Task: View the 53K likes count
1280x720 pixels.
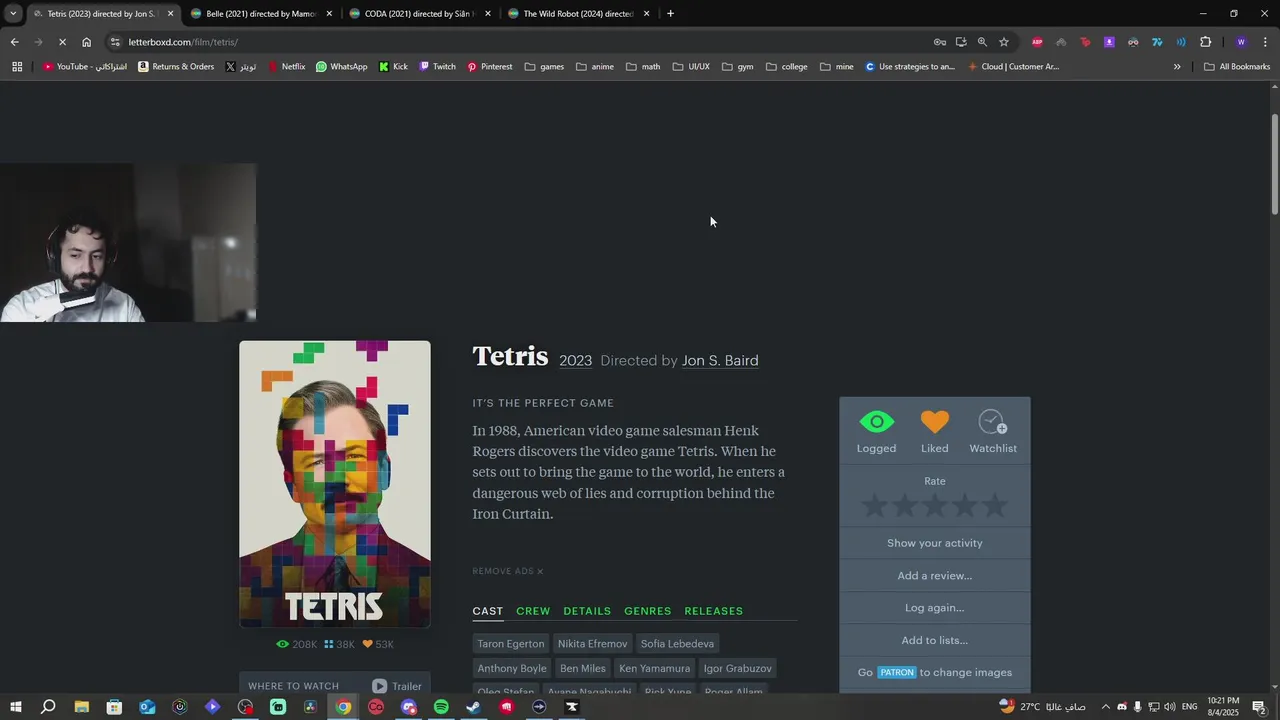Action: click(378, 644)
